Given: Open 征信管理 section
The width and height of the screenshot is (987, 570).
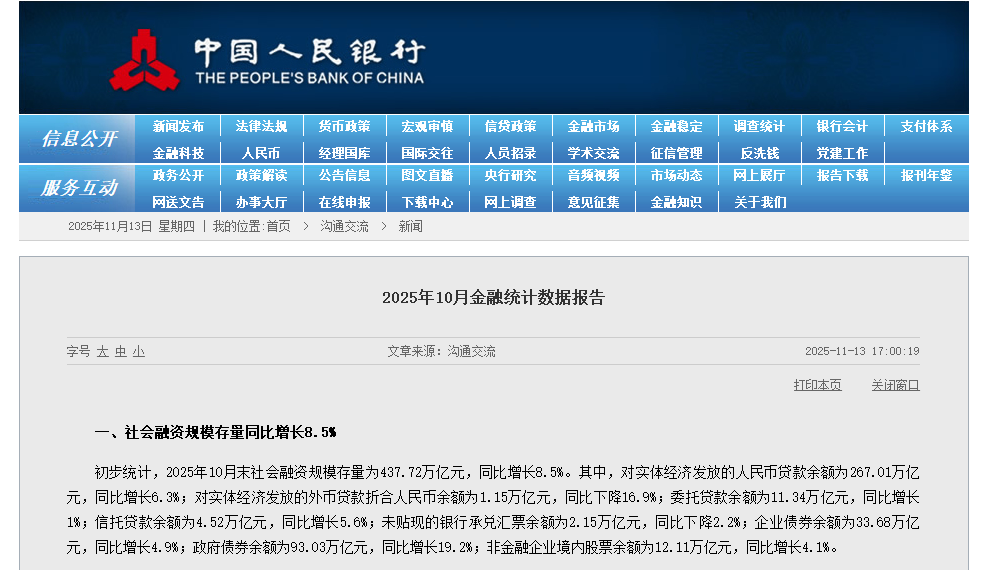Looking at the screenshot, I should pos(677,153).
